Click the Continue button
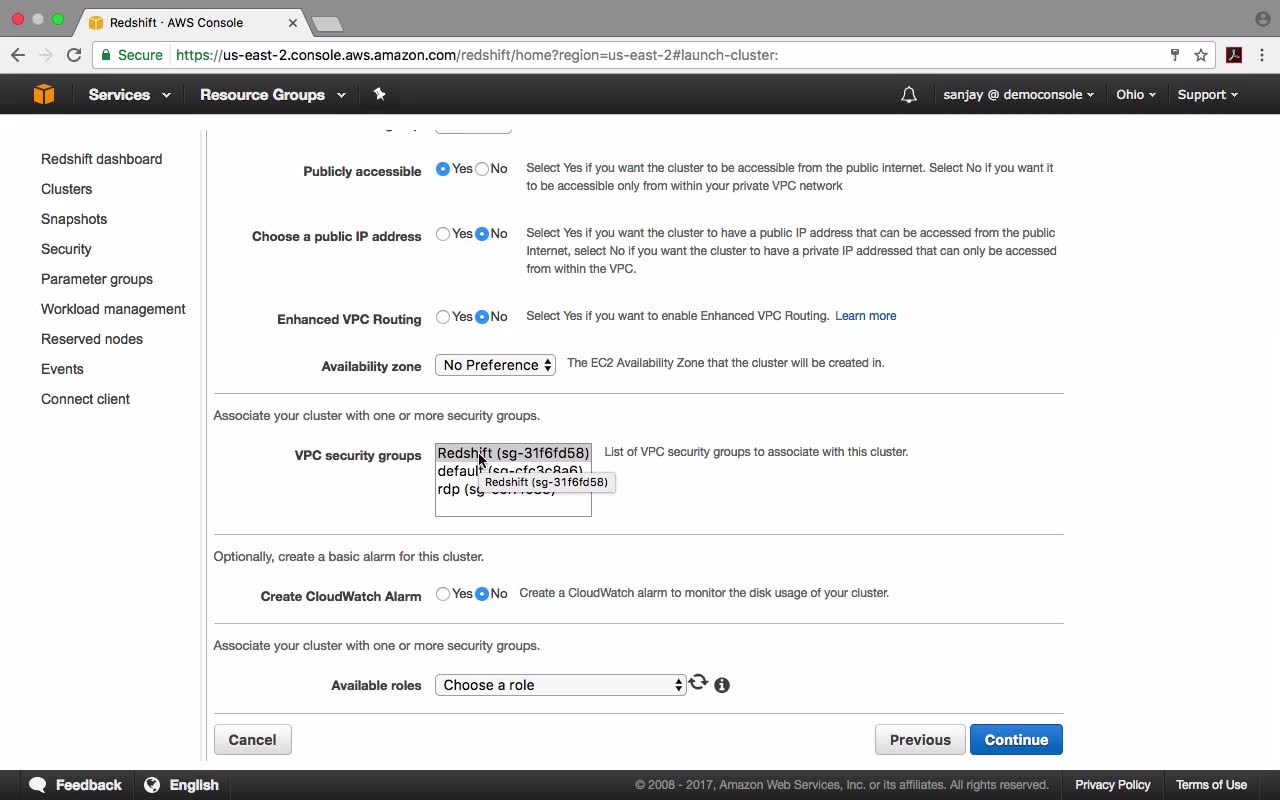Viewport: 1280px width, 800px height. pos(1016,740)
